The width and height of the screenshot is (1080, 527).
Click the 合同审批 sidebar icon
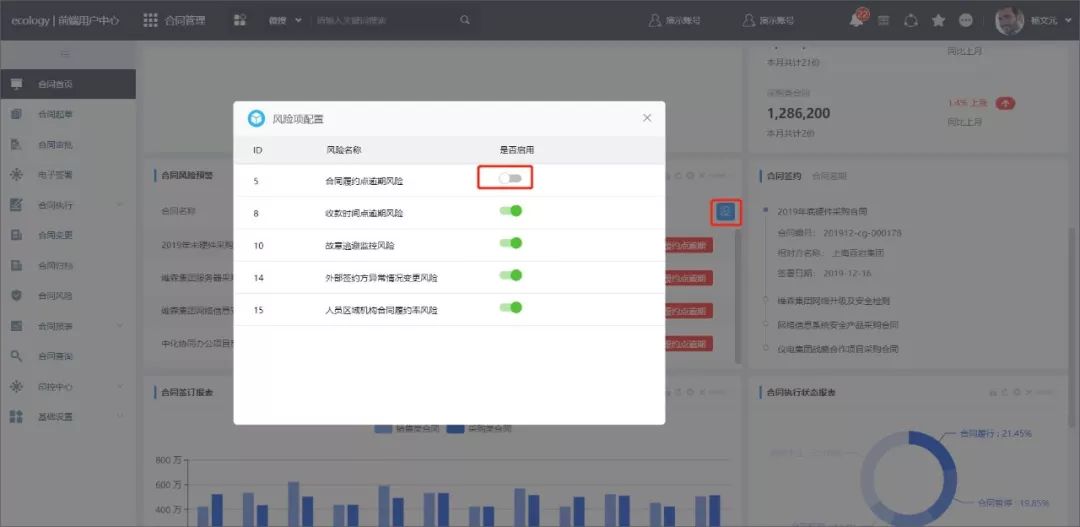click(x=17, y=145)
